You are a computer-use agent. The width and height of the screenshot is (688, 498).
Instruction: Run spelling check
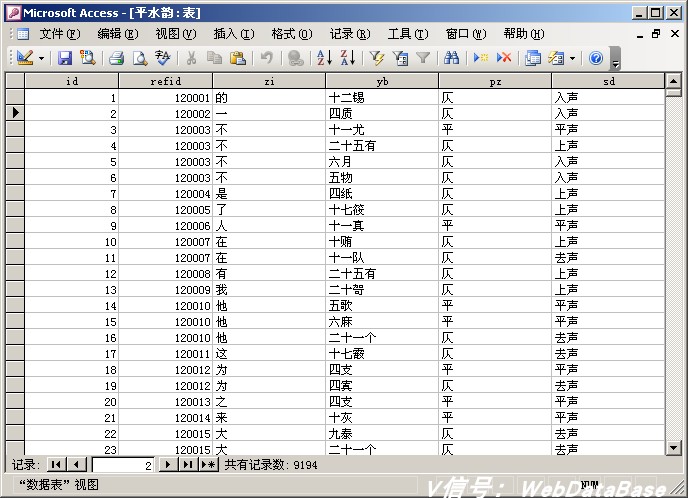click(x=162, y=57)
